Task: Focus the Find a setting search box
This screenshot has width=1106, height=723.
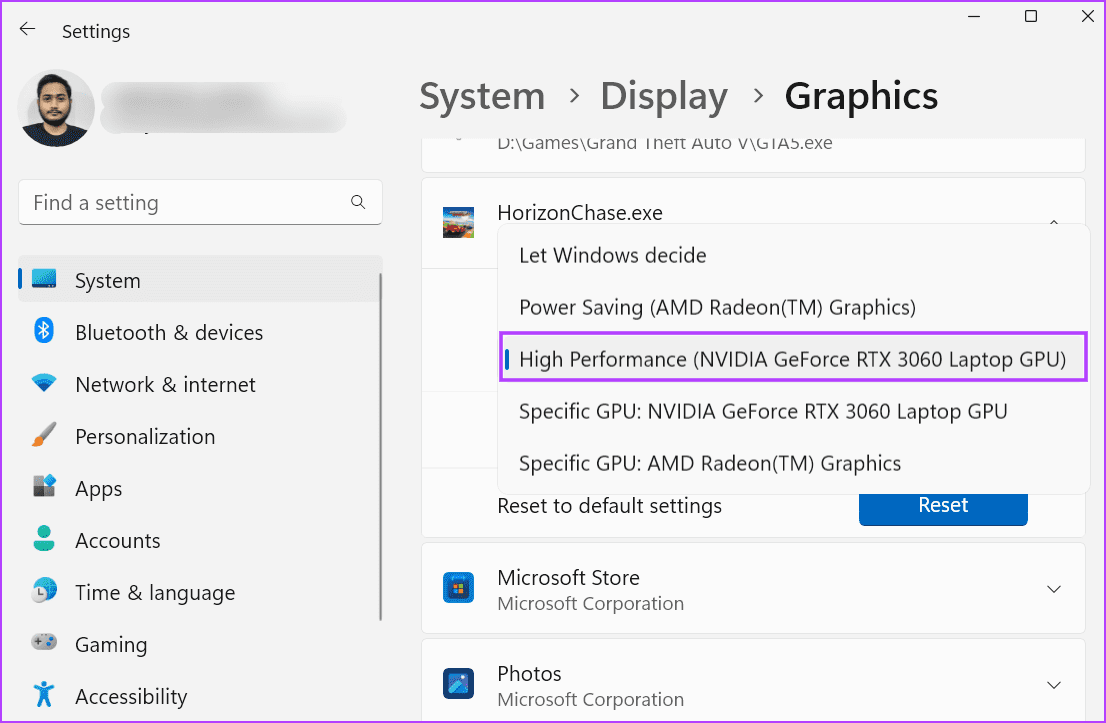Action: tap(200, 202)
